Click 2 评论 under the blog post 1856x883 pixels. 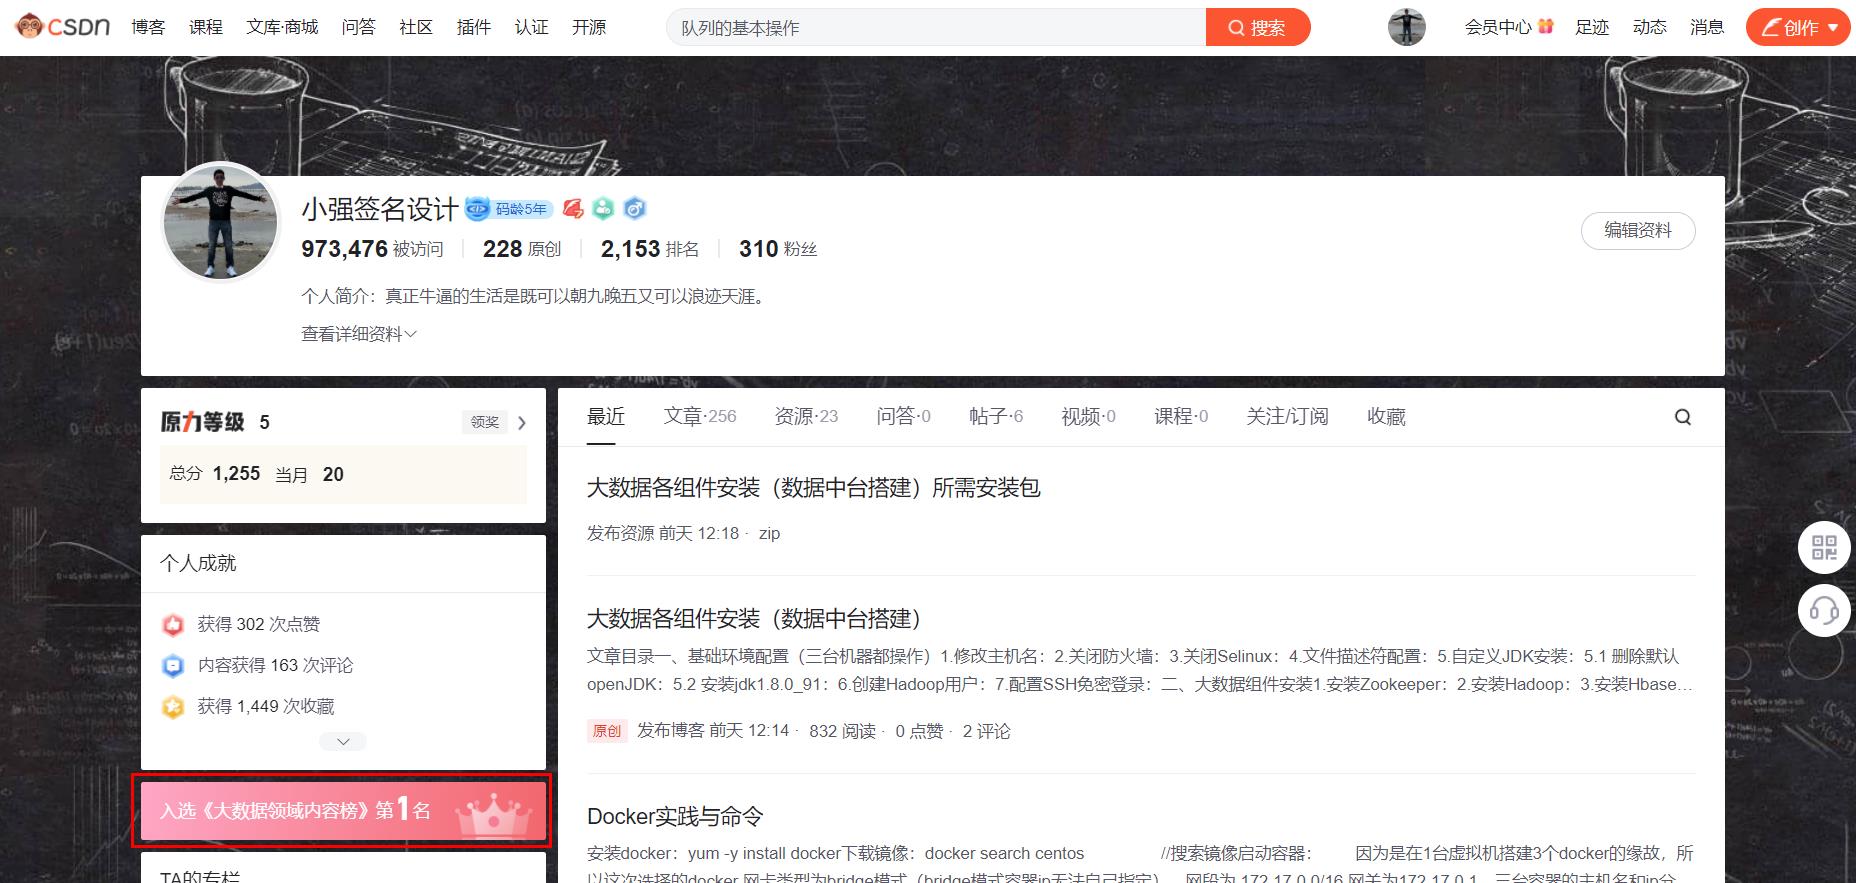click(986, 731)
